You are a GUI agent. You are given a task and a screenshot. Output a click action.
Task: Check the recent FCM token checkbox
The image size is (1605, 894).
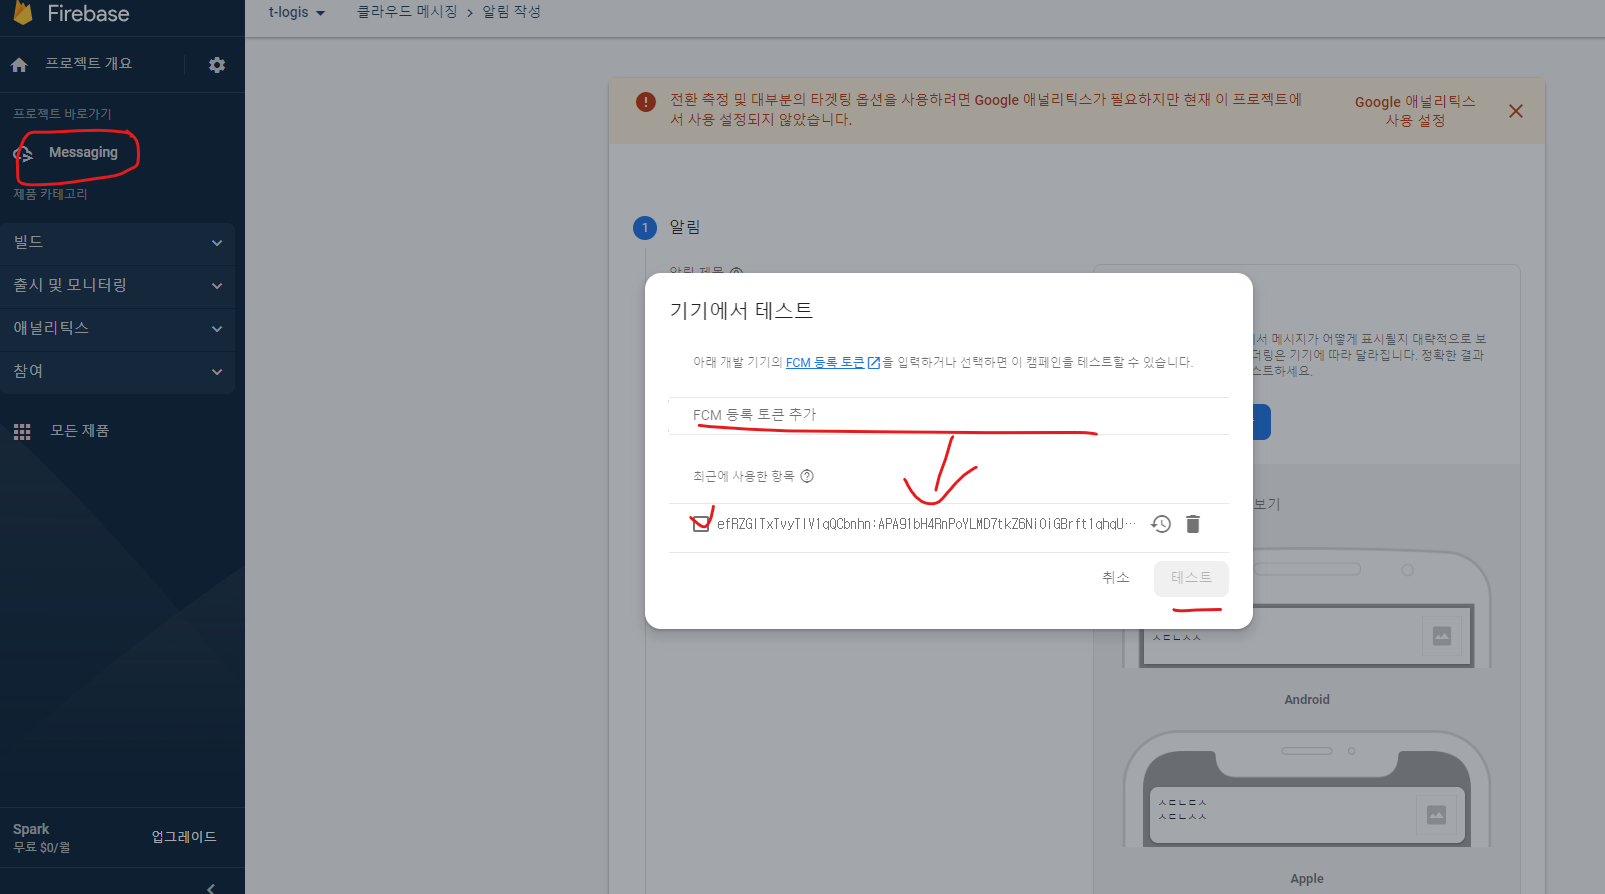701,524
